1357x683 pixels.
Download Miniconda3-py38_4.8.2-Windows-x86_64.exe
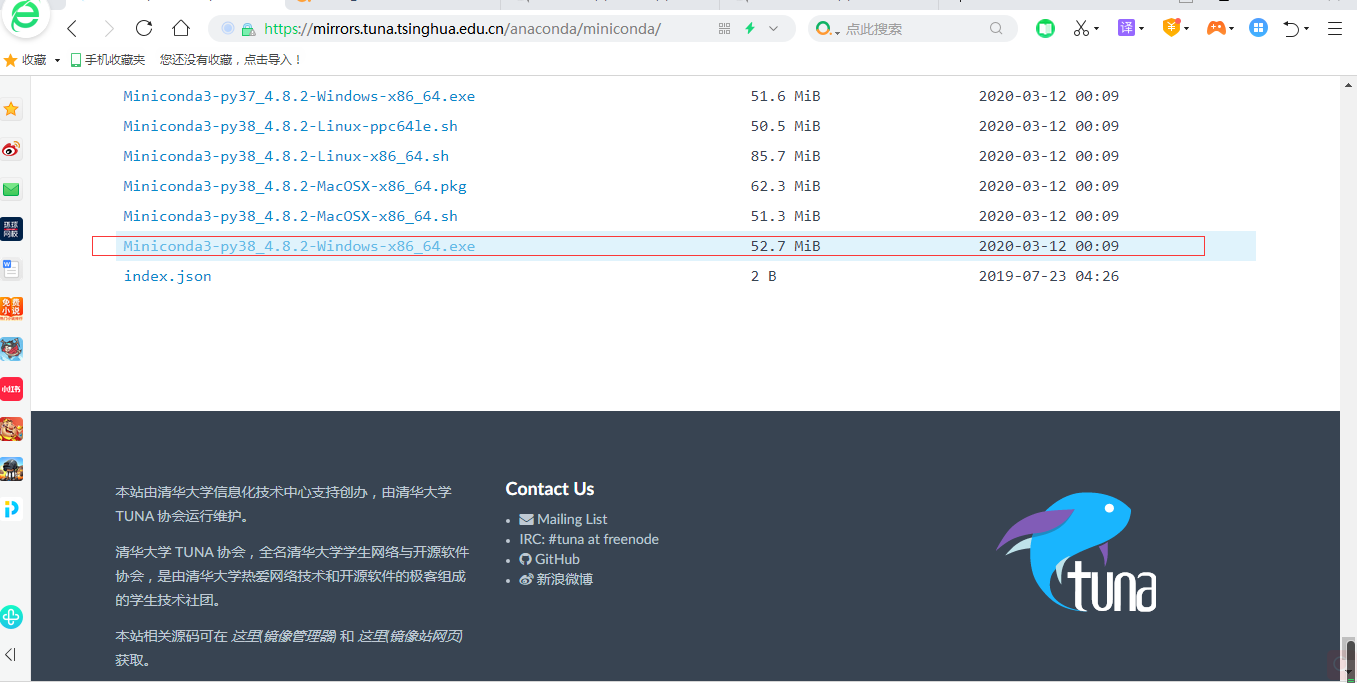coord(299,246)
